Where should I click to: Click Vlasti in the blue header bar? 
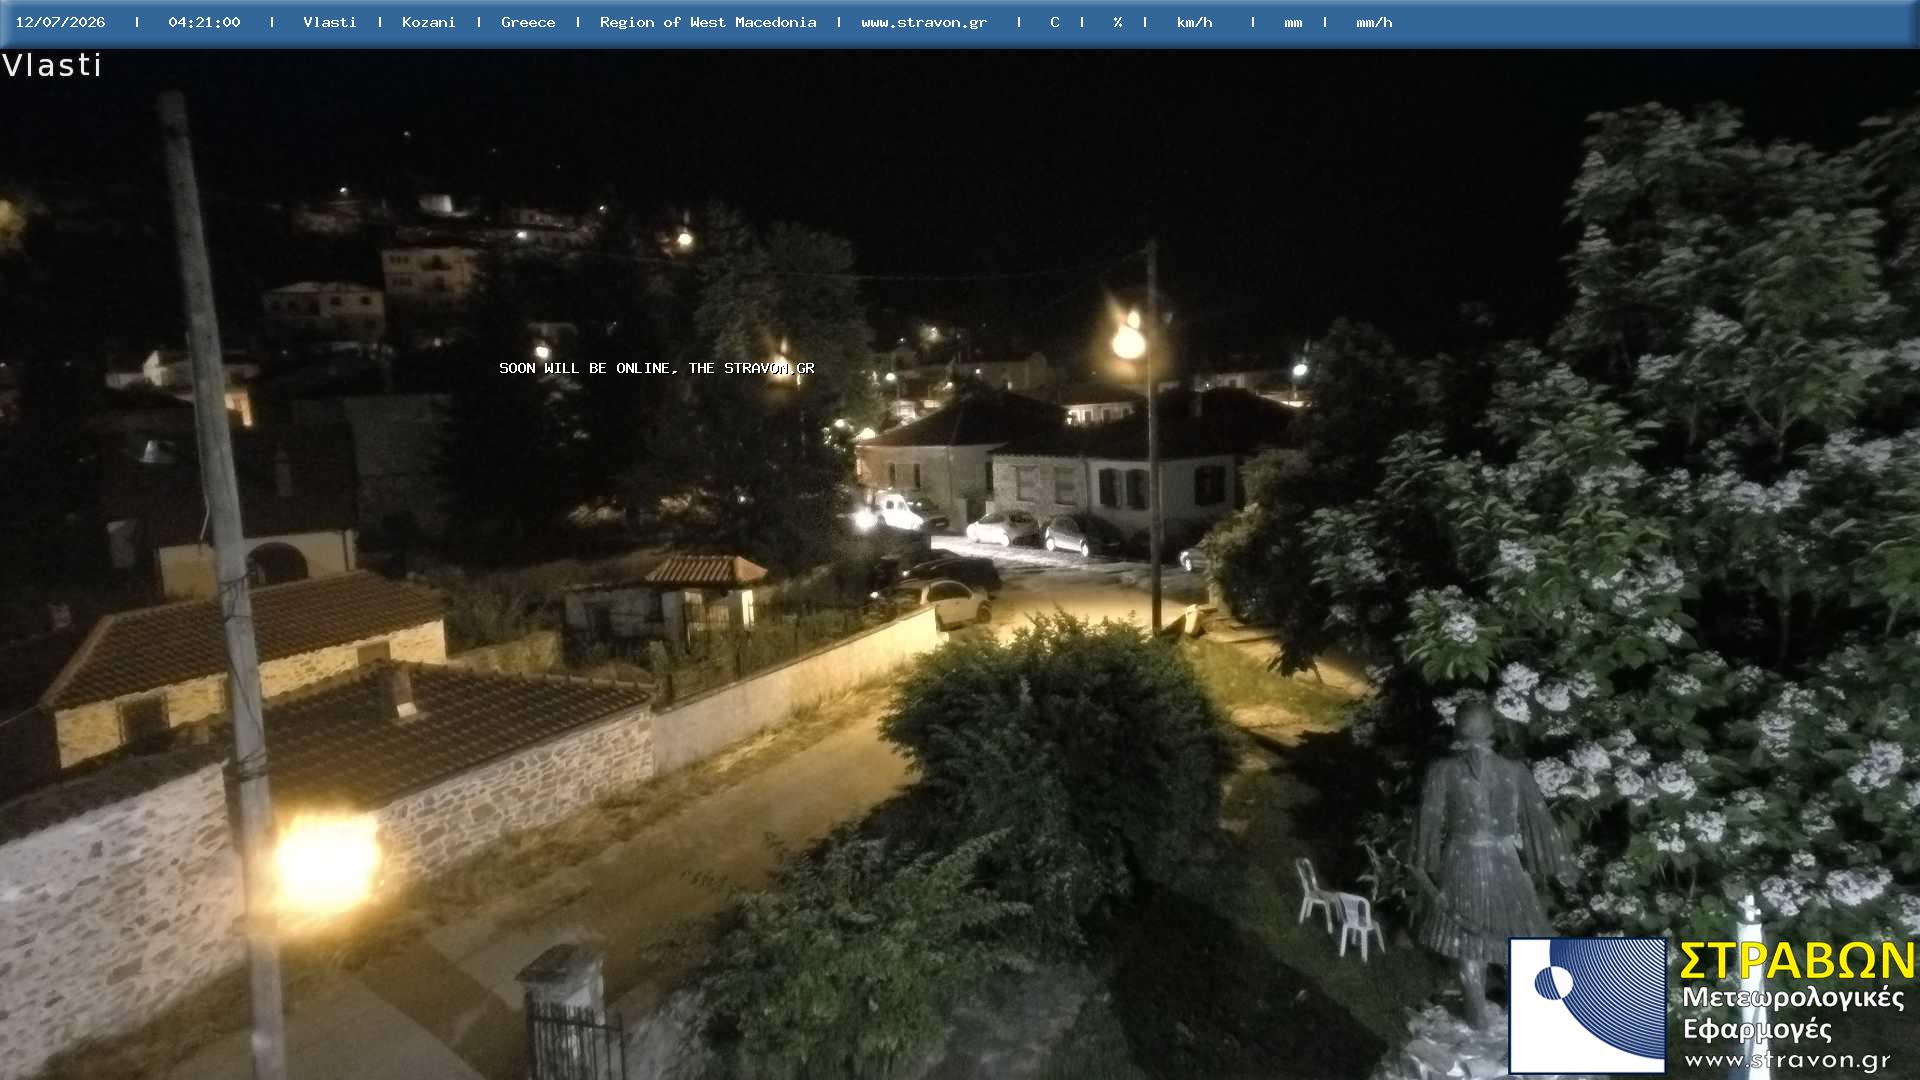point(329,22)
